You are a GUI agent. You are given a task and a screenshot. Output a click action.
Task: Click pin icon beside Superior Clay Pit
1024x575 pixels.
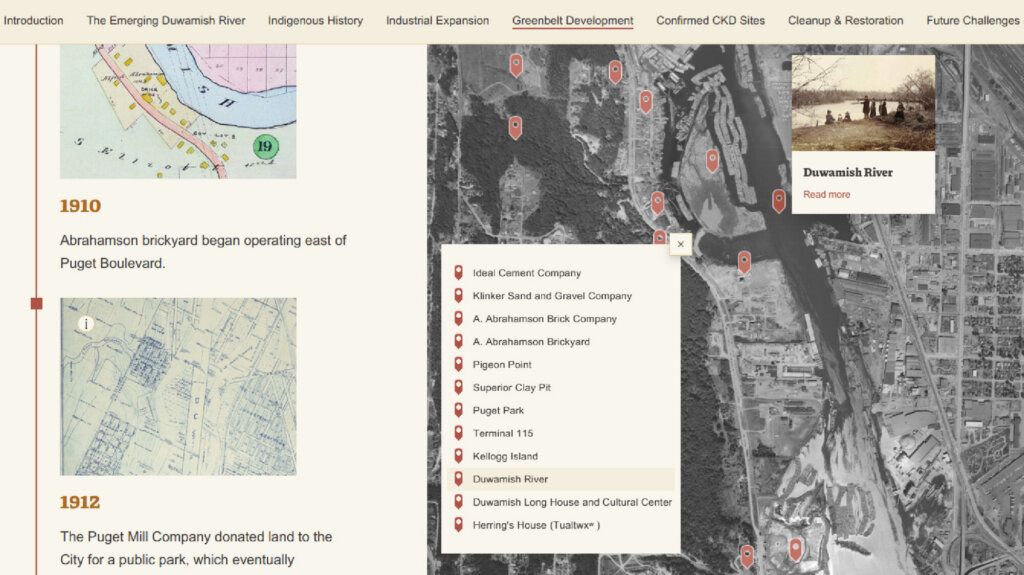coord(458,387)
